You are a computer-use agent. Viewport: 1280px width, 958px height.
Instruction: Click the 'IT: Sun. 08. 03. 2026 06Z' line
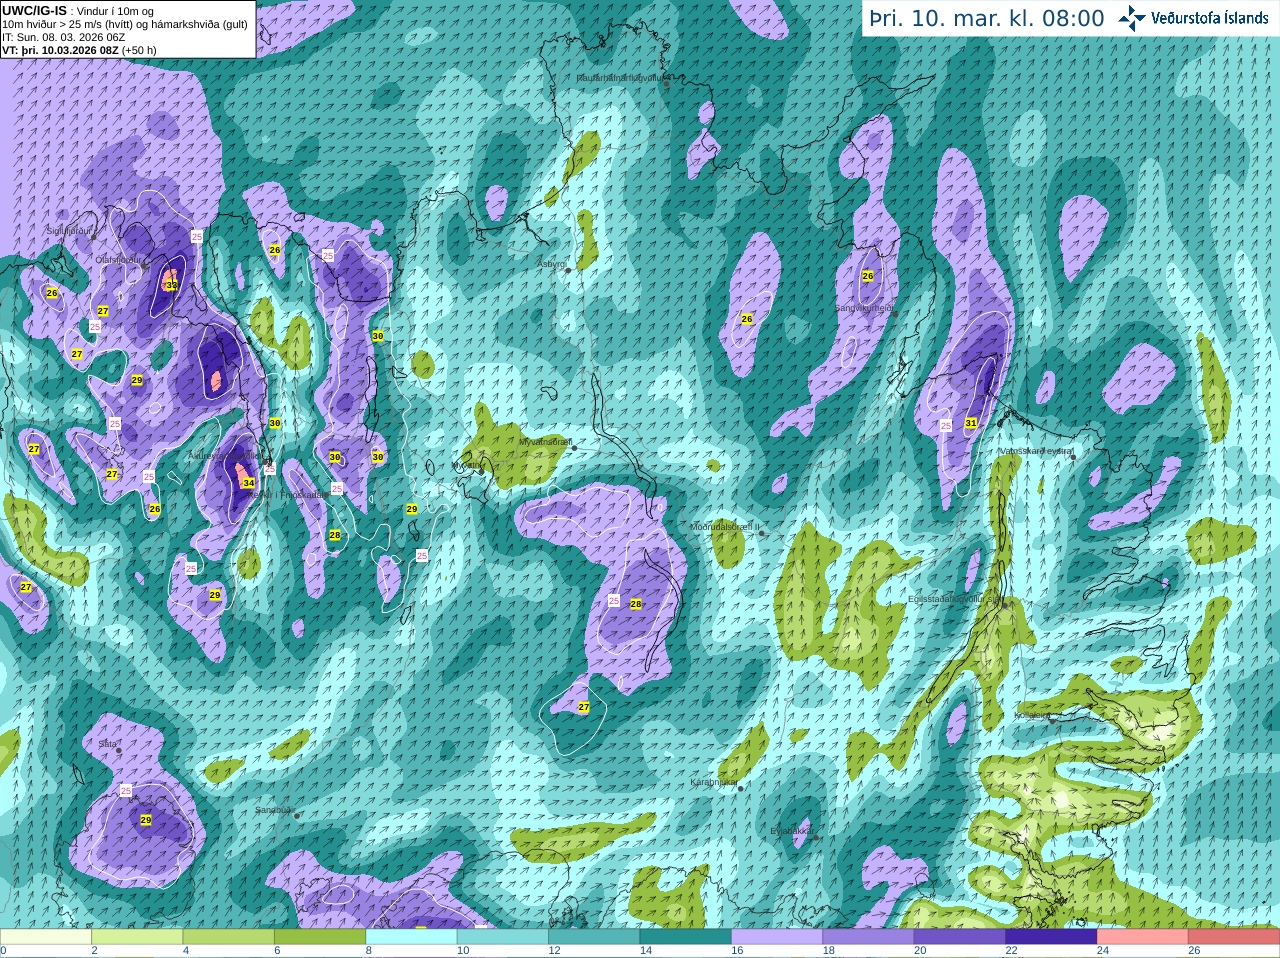pos(63,37)
